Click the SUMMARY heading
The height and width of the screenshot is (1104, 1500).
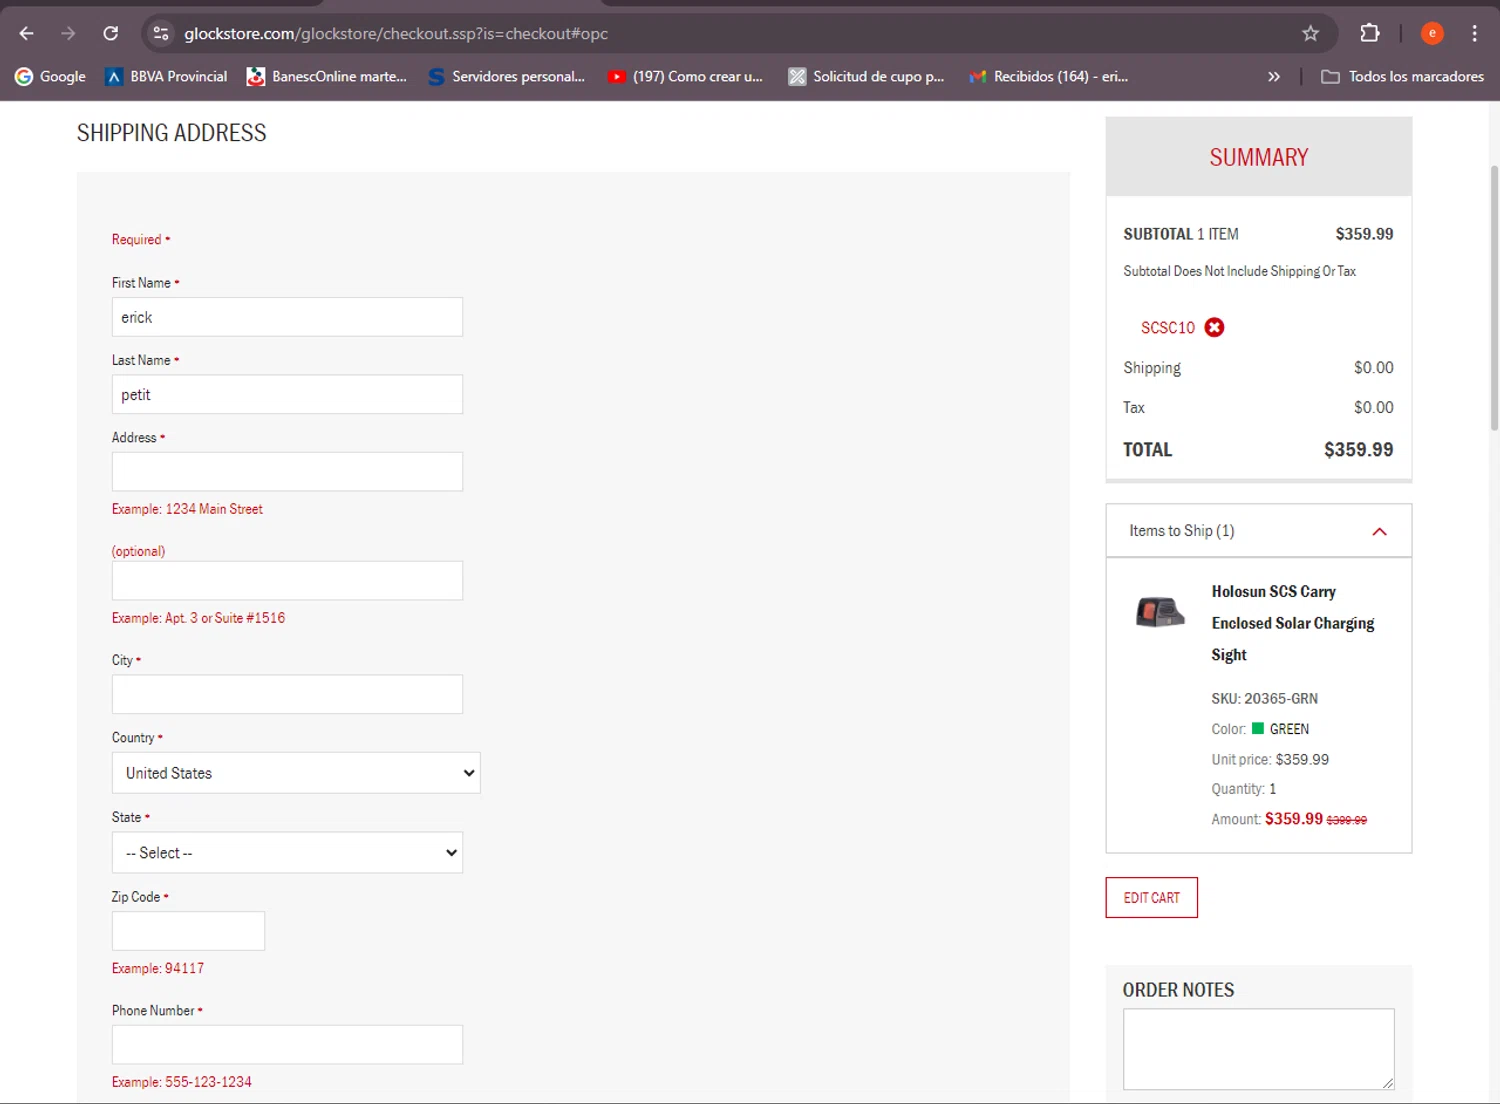tap(1258, 157)
